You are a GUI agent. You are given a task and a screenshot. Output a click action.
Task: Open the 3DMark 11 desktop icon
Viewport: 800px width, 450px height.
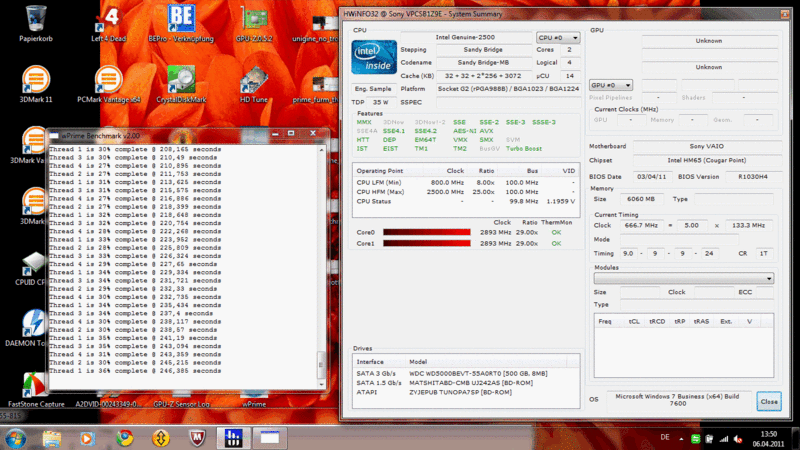pos(36,84)
